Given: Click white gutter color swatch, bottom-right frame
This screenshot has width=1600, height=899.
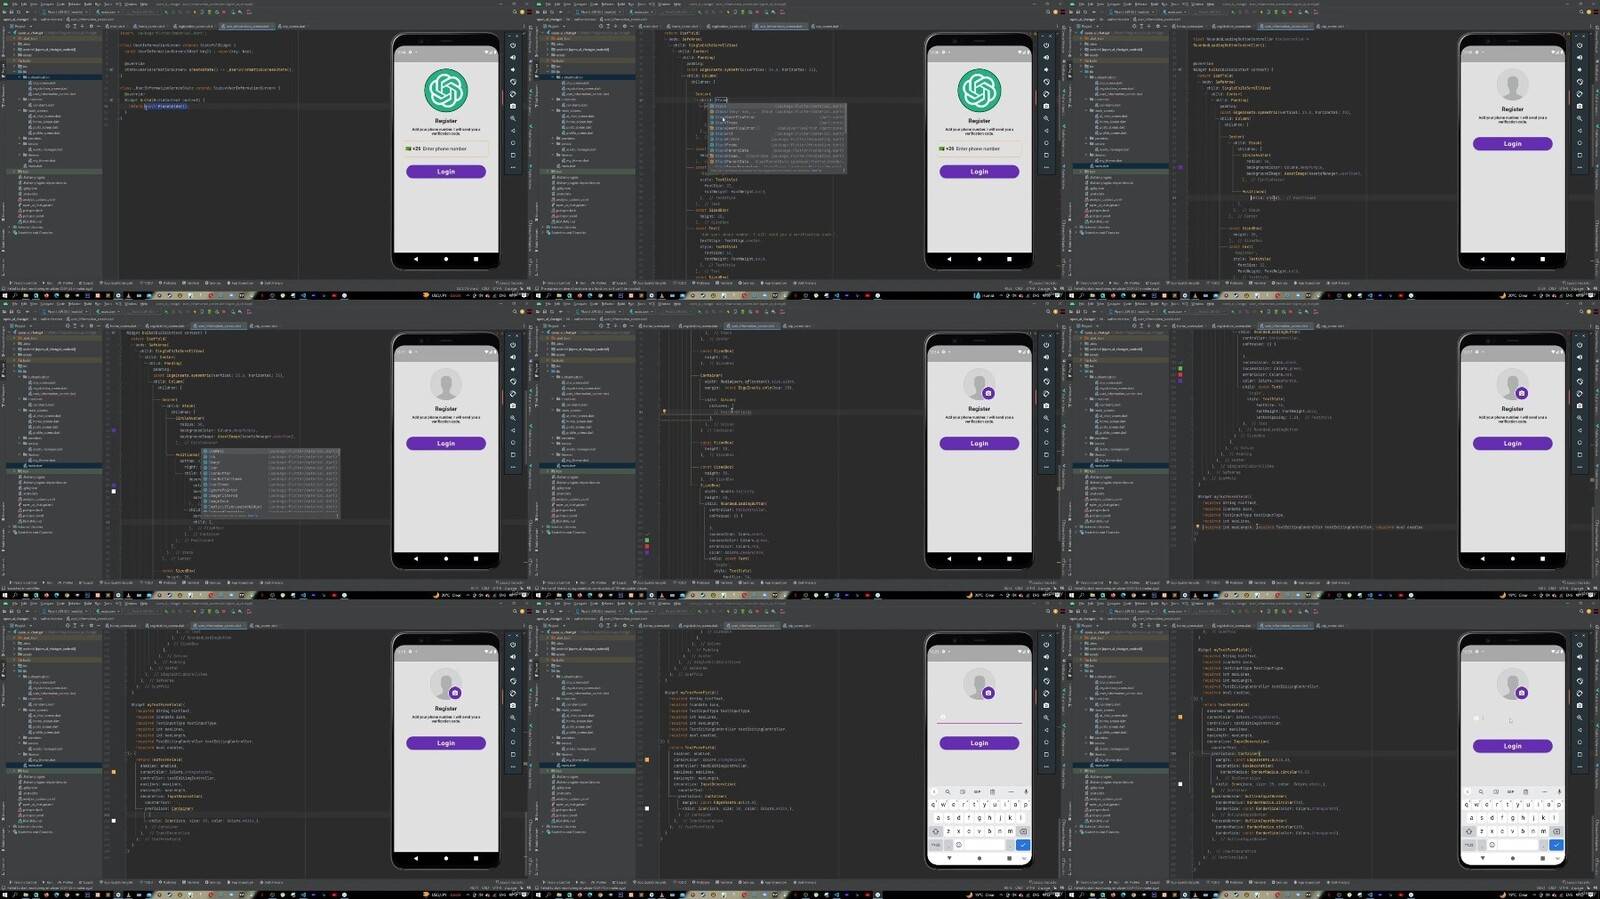Looking at the screenshot, I should 1180,784.
